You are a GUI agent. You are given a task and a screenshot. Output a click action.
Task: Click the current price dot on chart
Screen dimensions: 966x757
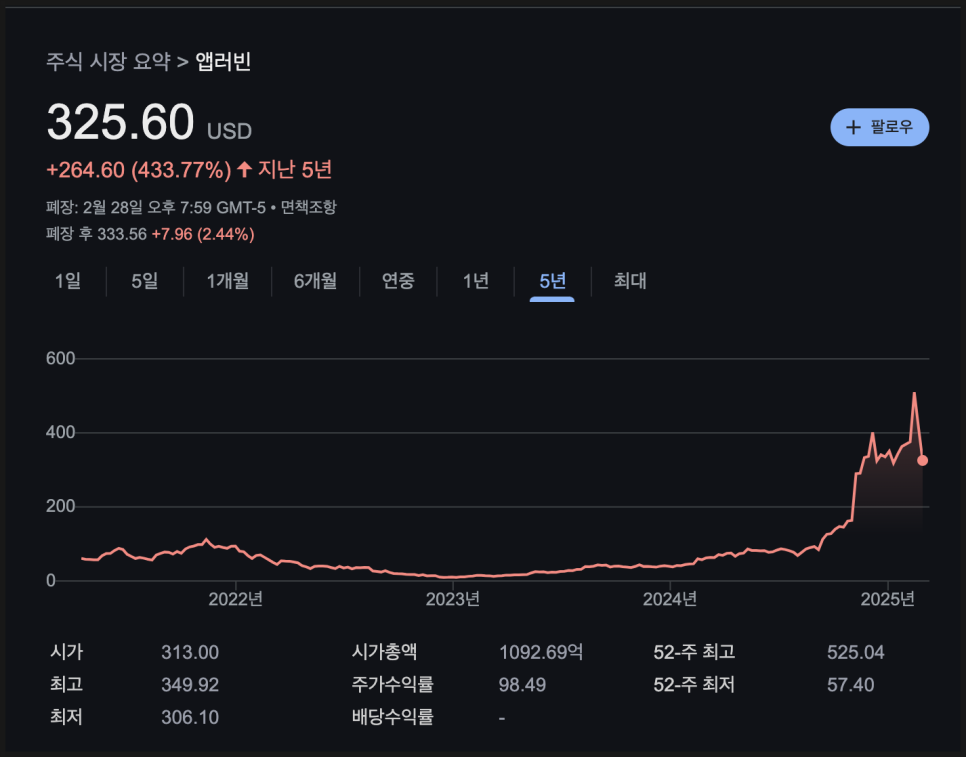pos(922,460)
